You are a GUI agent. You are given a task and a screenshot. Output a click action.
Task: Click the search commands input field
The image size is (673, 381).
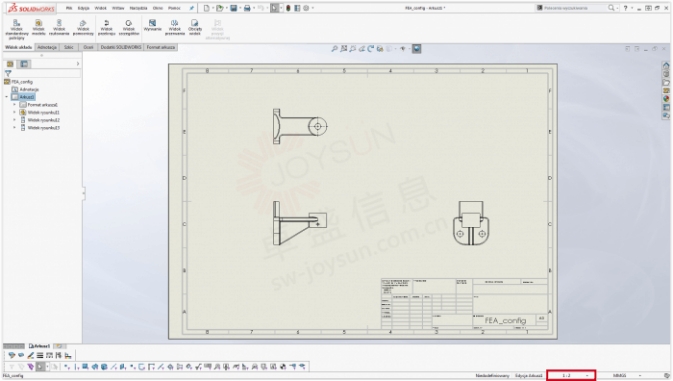click(571, 8)
